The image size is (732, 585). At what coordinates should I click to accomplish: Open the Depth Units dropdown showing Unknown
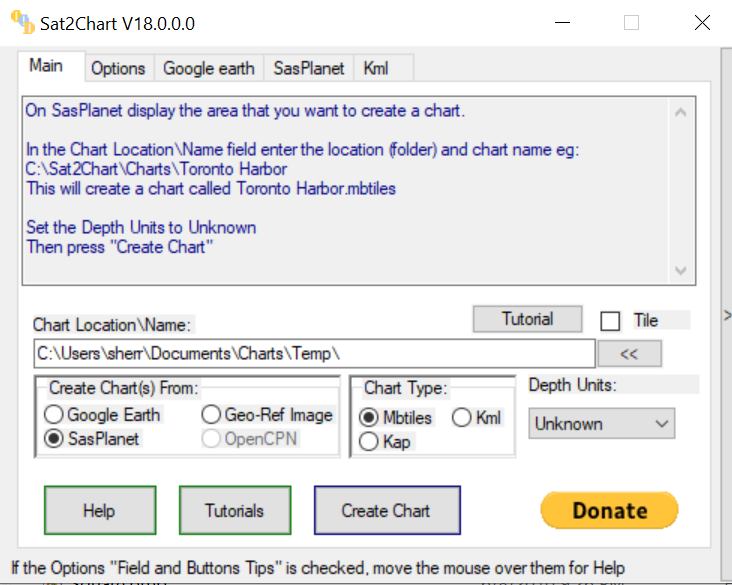click(601, 424)
